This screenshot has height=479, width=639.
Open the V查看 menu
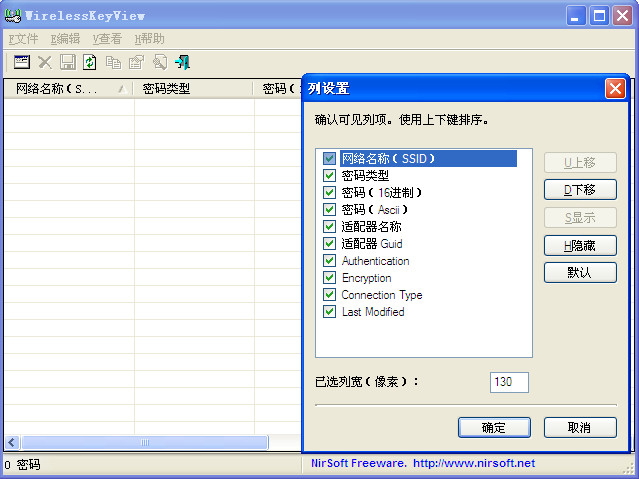pos(107,39)
